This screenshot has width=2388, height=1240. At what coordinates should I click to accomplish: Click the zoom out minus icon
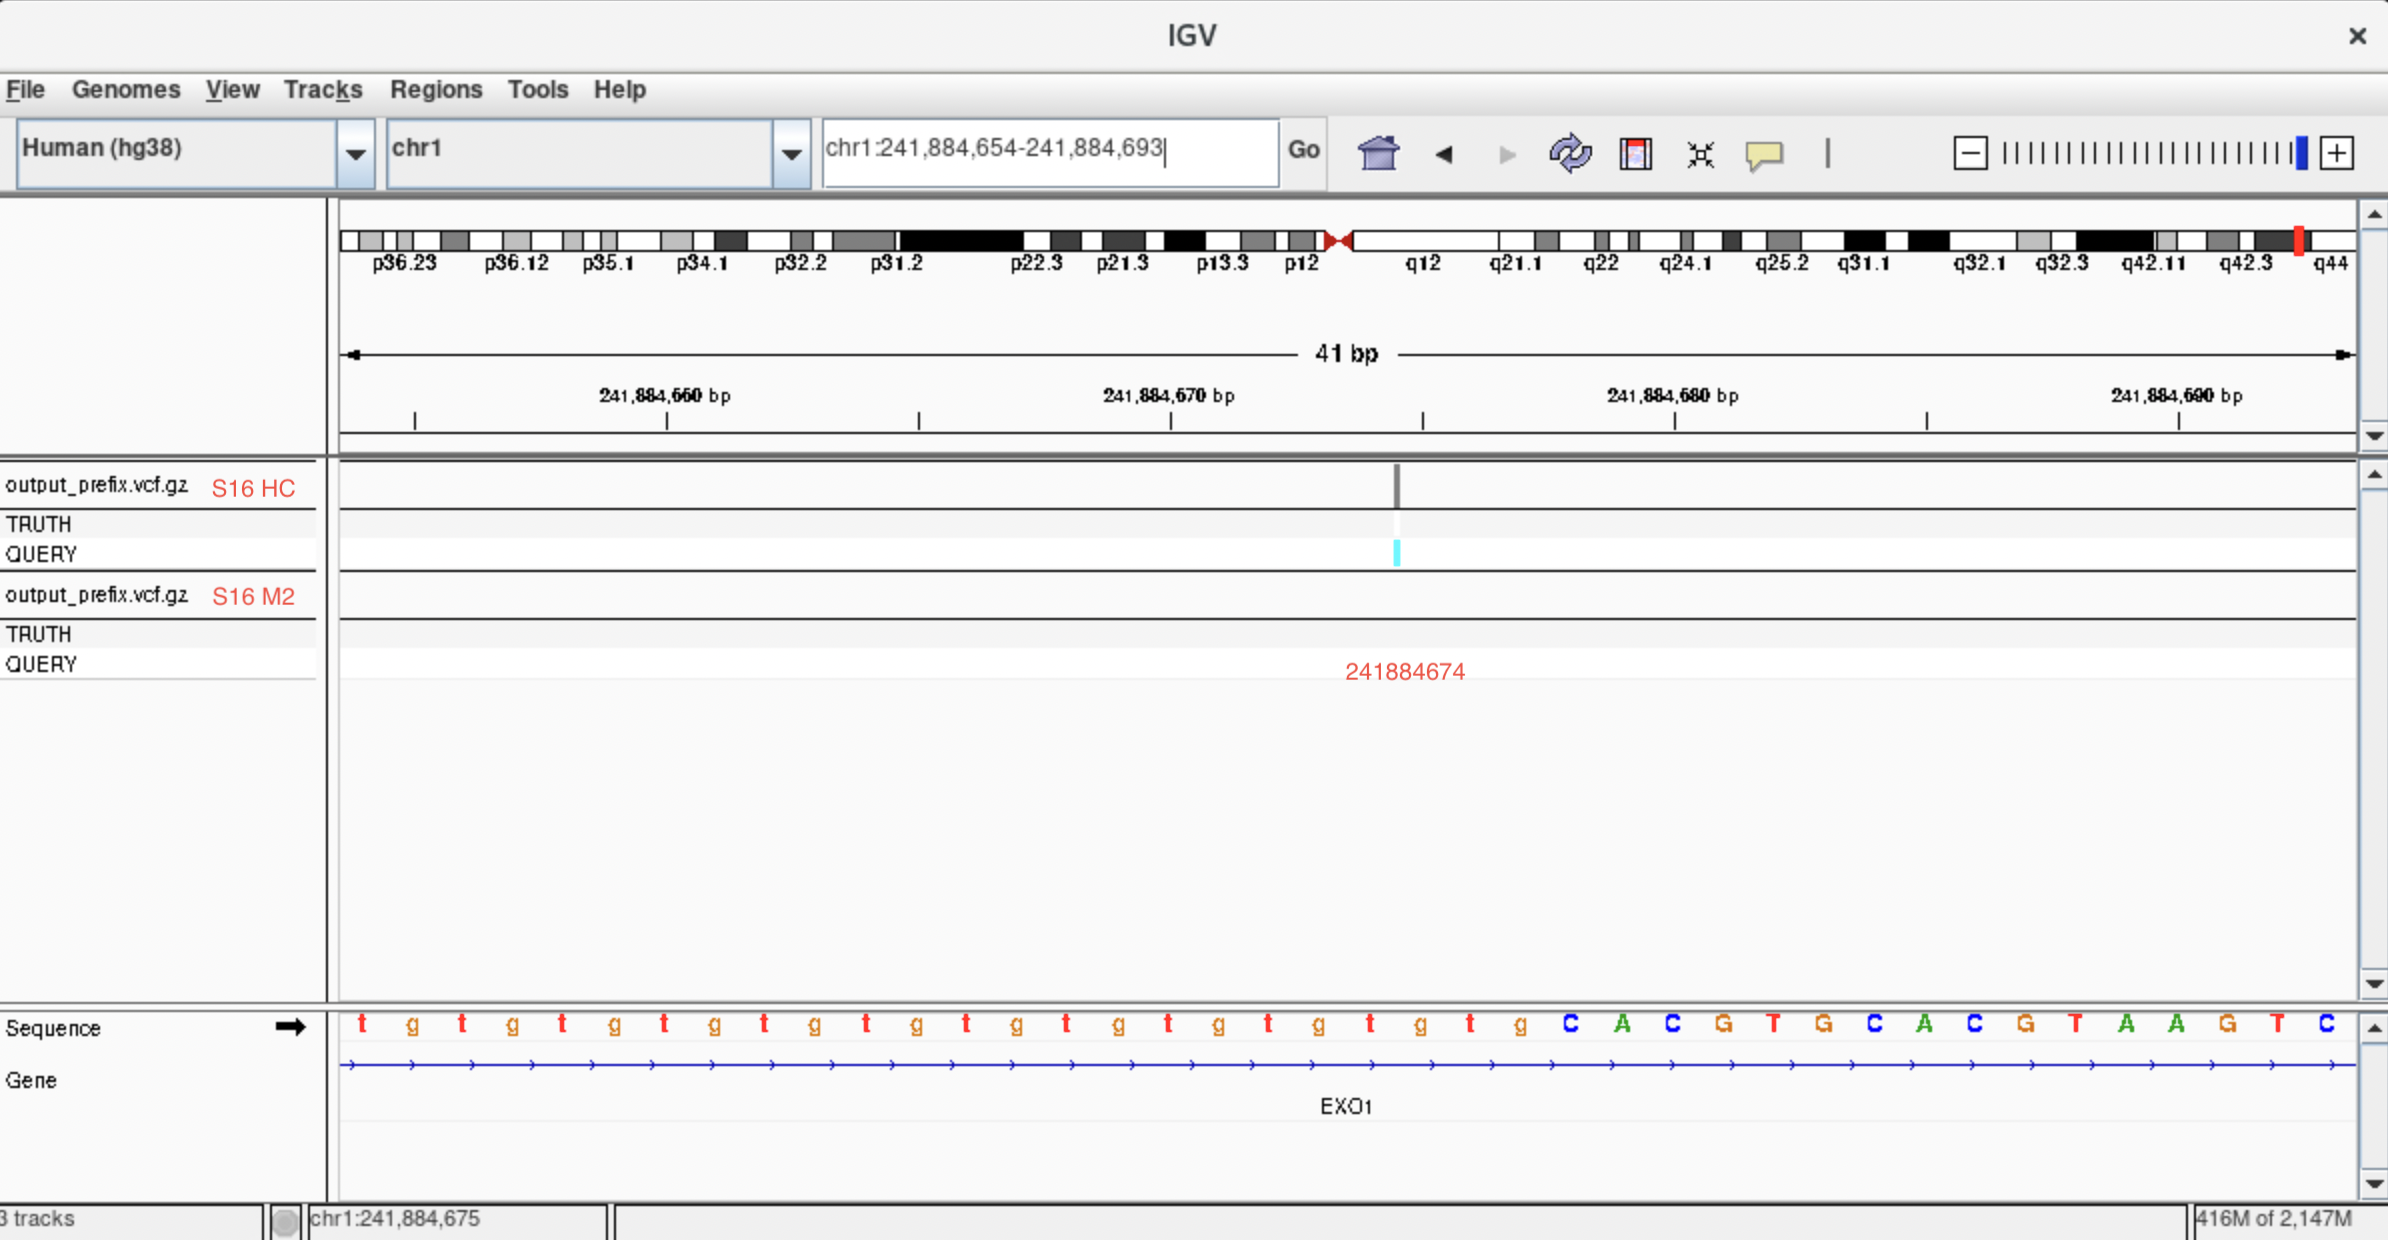click(1970, 153)
